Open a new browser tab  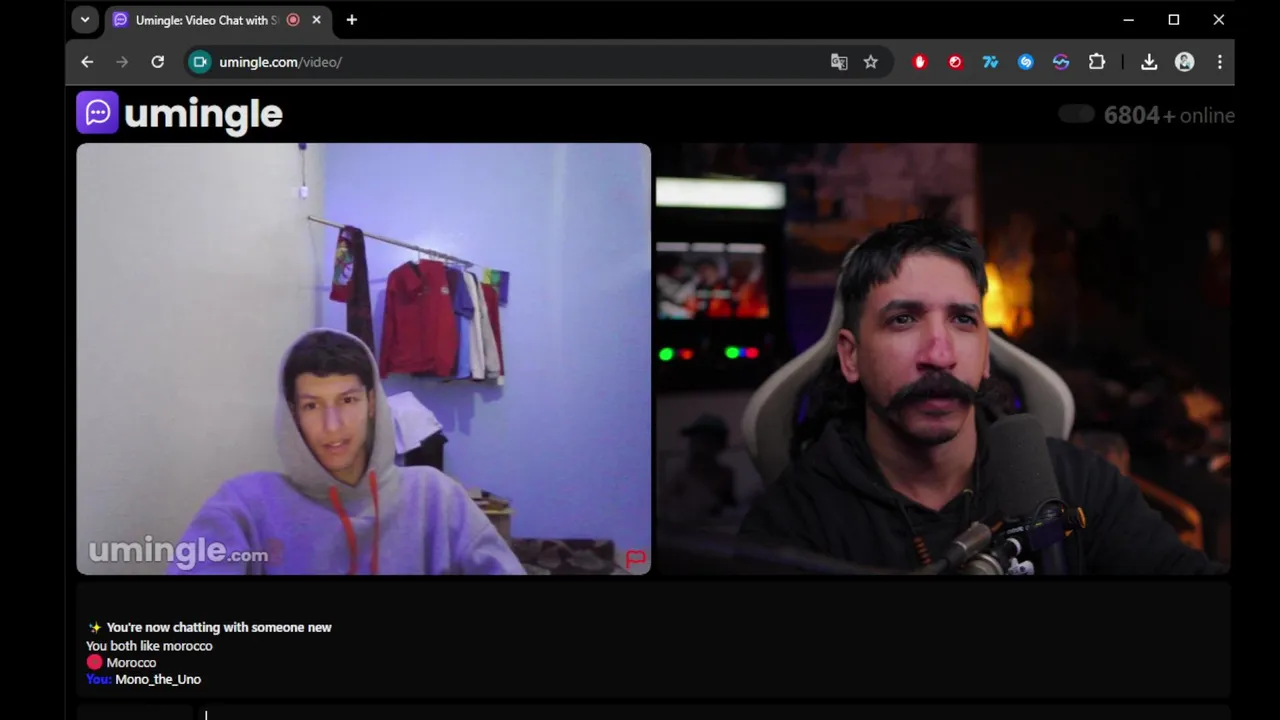coord(351,20)
